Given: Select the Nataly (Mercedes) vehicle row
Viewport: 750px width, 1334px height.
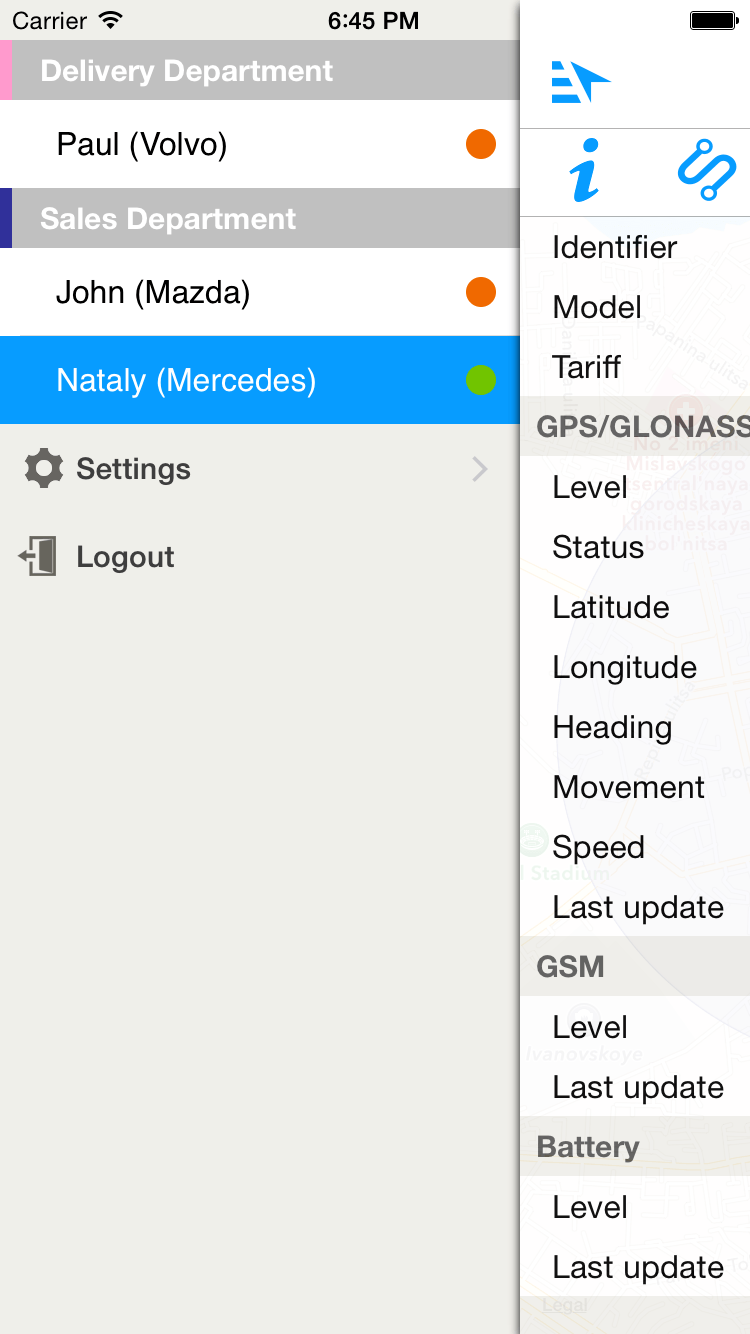Looking at the screenshot, I should click(260, 380).
